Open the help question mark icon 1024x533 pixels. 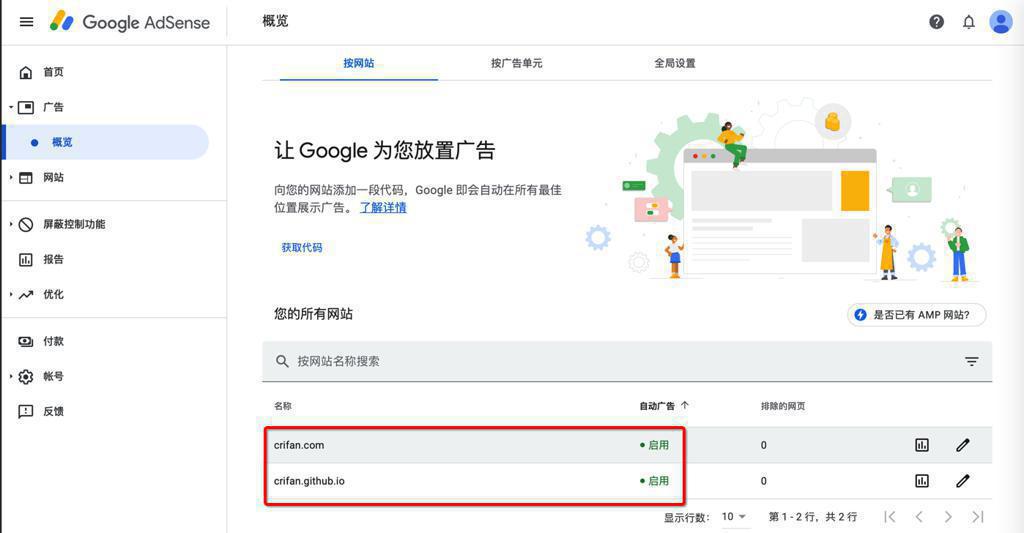936,22
